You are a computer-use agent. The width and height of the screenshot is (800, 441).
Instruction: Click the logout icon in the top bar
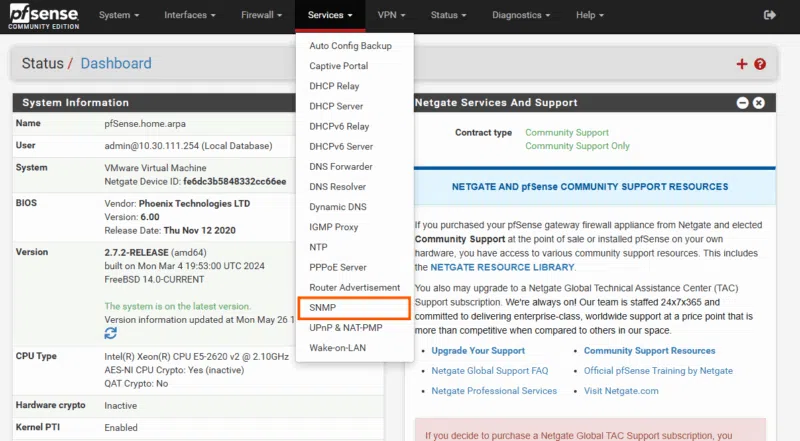click(x=769, y=15)
